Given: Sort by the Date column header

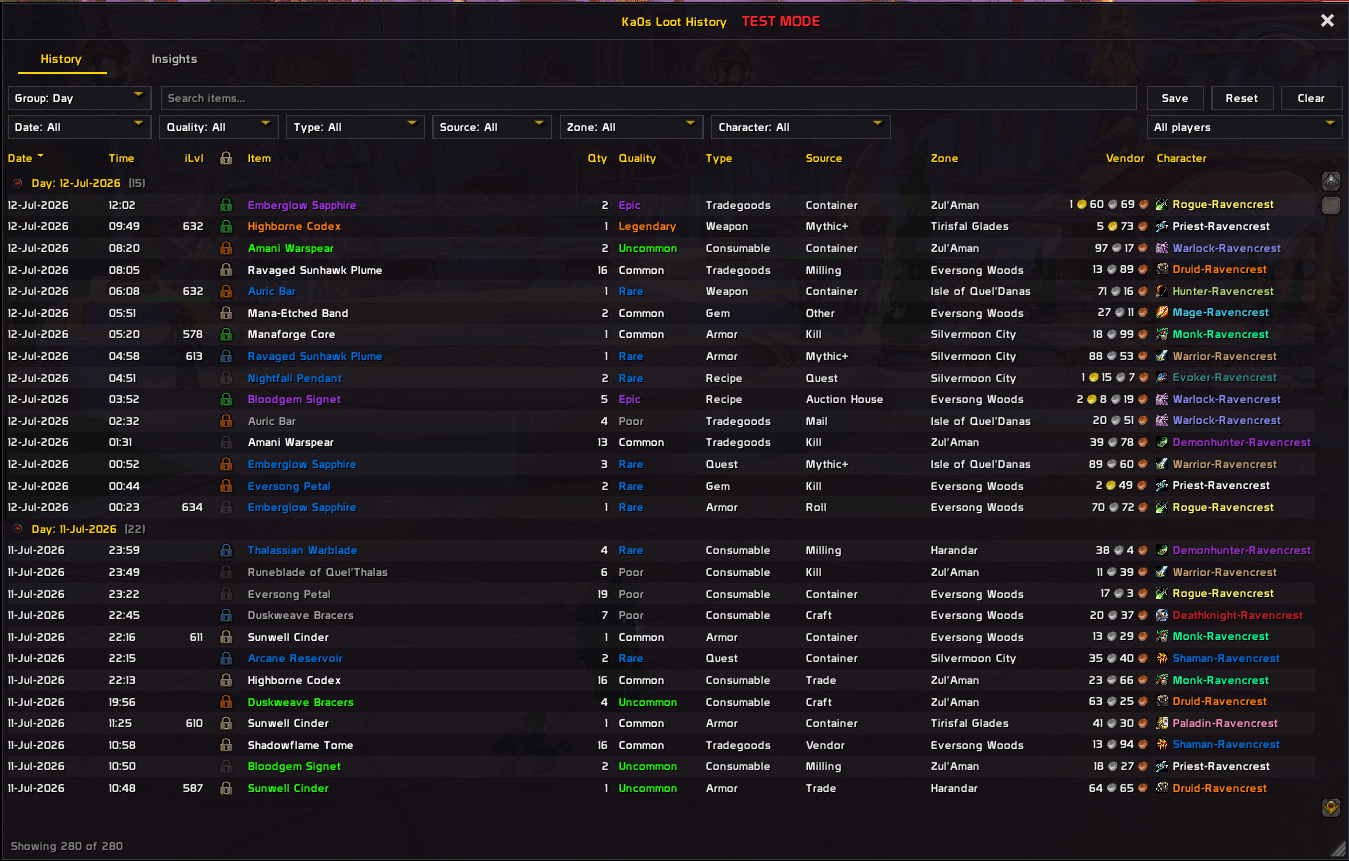Looking at the screenshot, I should pyautogui.click(x=20, y=158).
